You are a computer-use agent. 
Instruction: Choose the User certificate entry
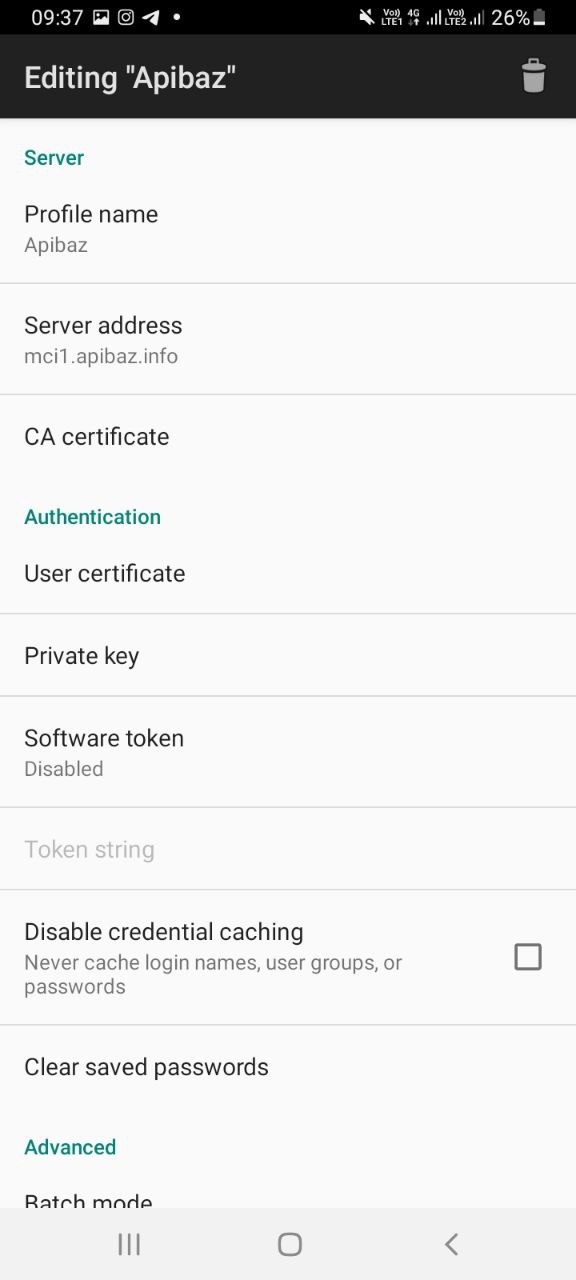click(x=288, y=573)
